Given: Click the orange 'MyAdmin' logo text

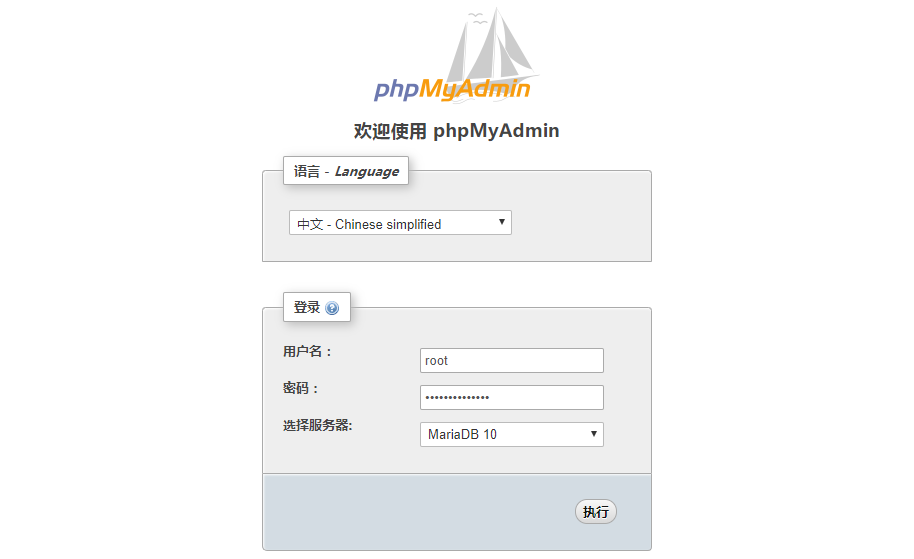Looking at the screenshot, I should 474,89.
